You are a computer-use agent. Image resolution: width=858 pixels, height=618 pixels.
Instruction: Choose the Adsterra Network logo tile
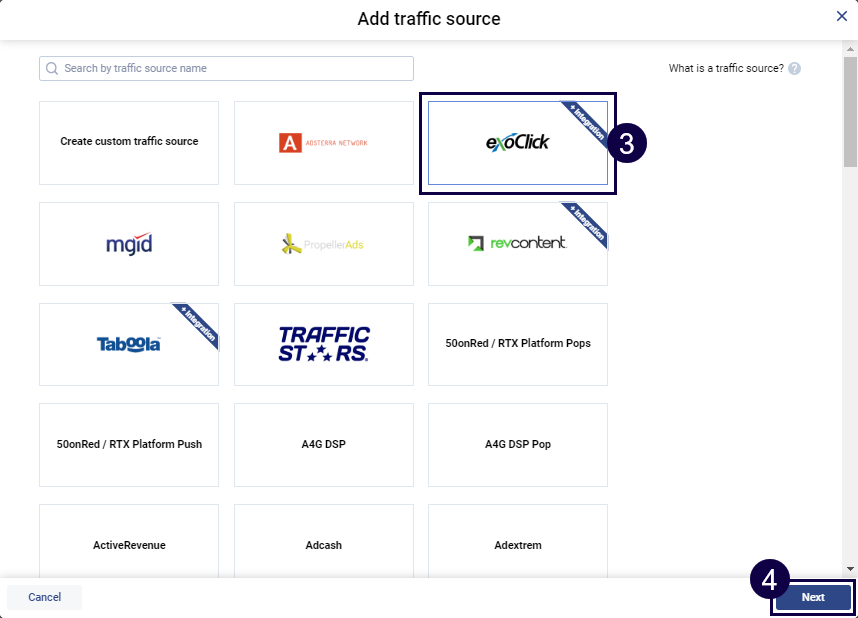pos(323,143)
